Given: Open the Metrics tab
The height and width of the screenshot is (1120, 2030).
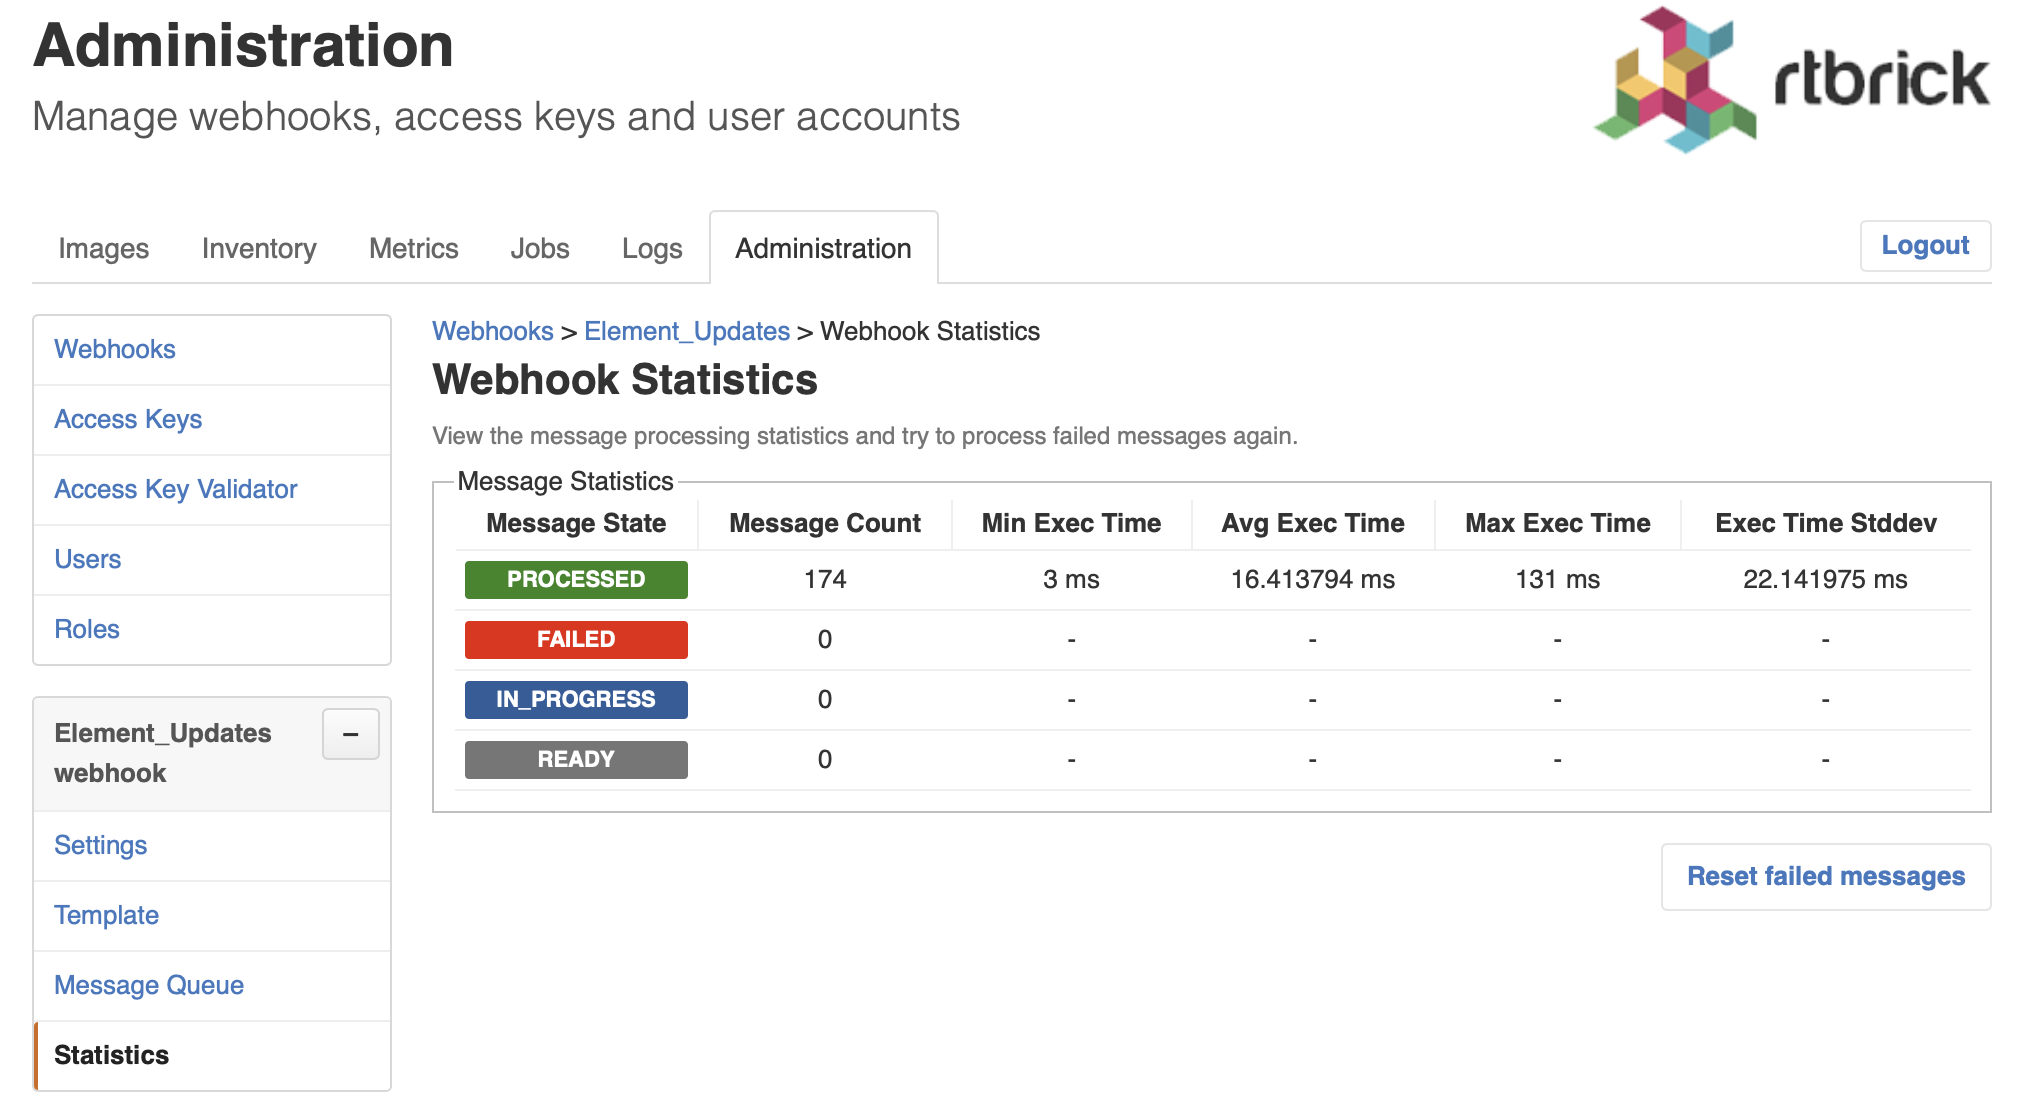Looking at the screenshot, I should pos(412,248).
